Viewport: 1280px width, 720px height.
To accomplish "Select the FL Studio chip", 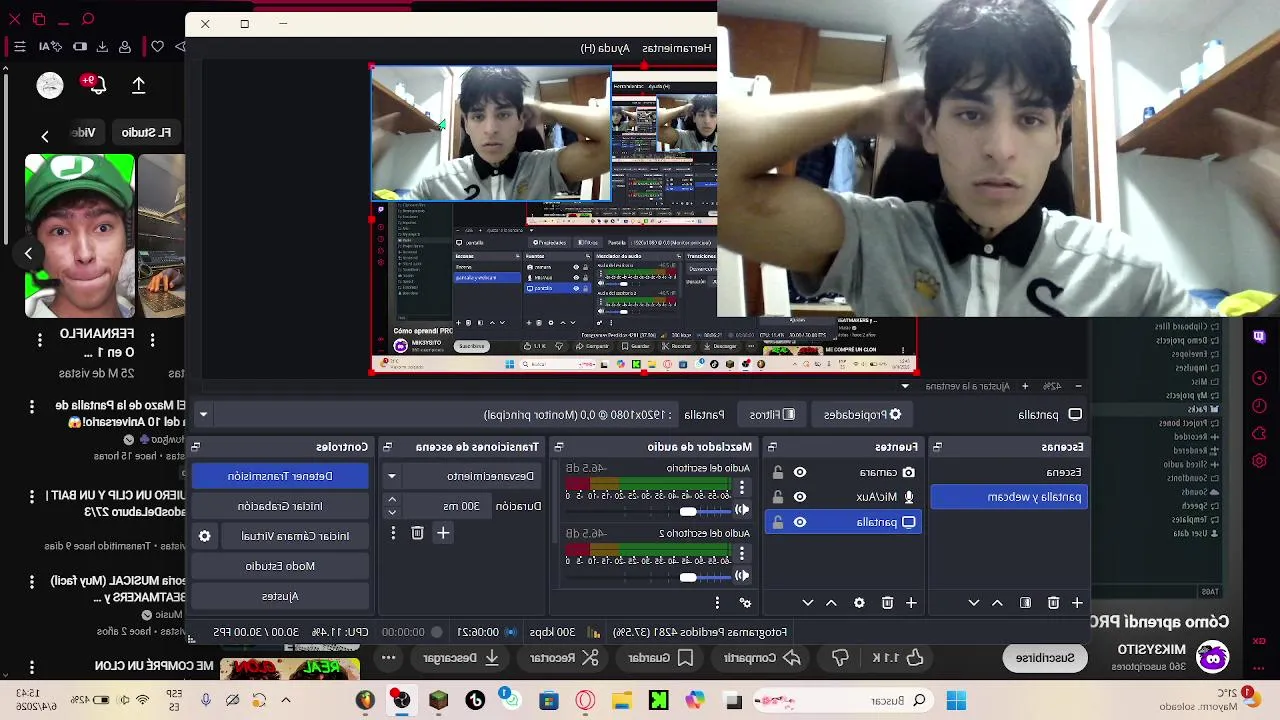I will [x=146, y=132].
